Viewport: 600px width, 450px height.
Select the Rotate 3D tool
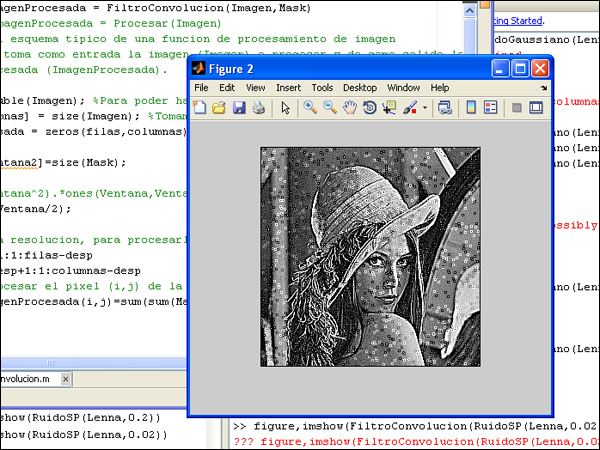pos(369,107)
